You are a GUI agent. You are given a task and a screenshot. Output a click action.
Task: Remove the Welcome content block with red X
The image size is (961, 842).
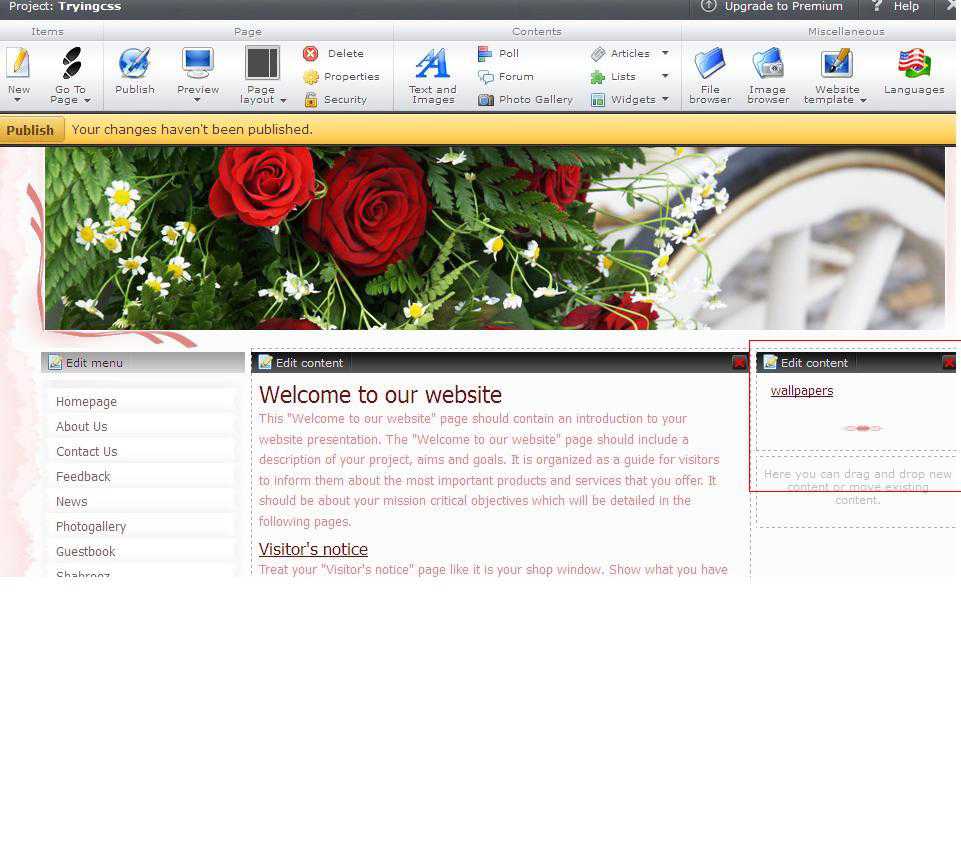(x=739, y=363)
